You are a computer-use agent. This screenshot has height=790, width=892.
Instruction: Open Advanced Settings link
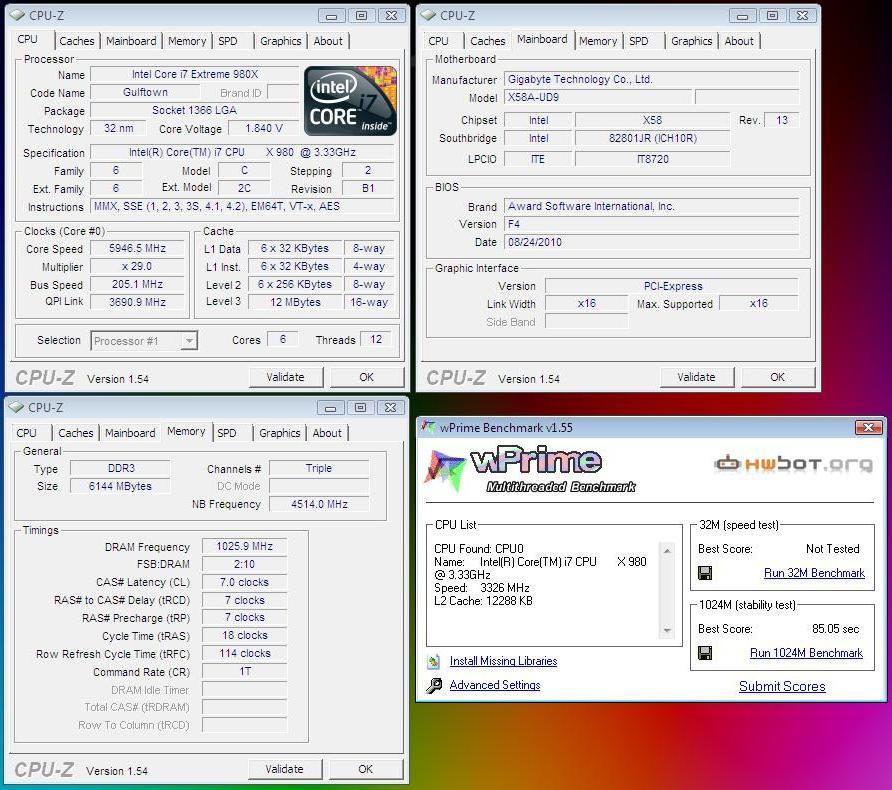tap(495, 685)
